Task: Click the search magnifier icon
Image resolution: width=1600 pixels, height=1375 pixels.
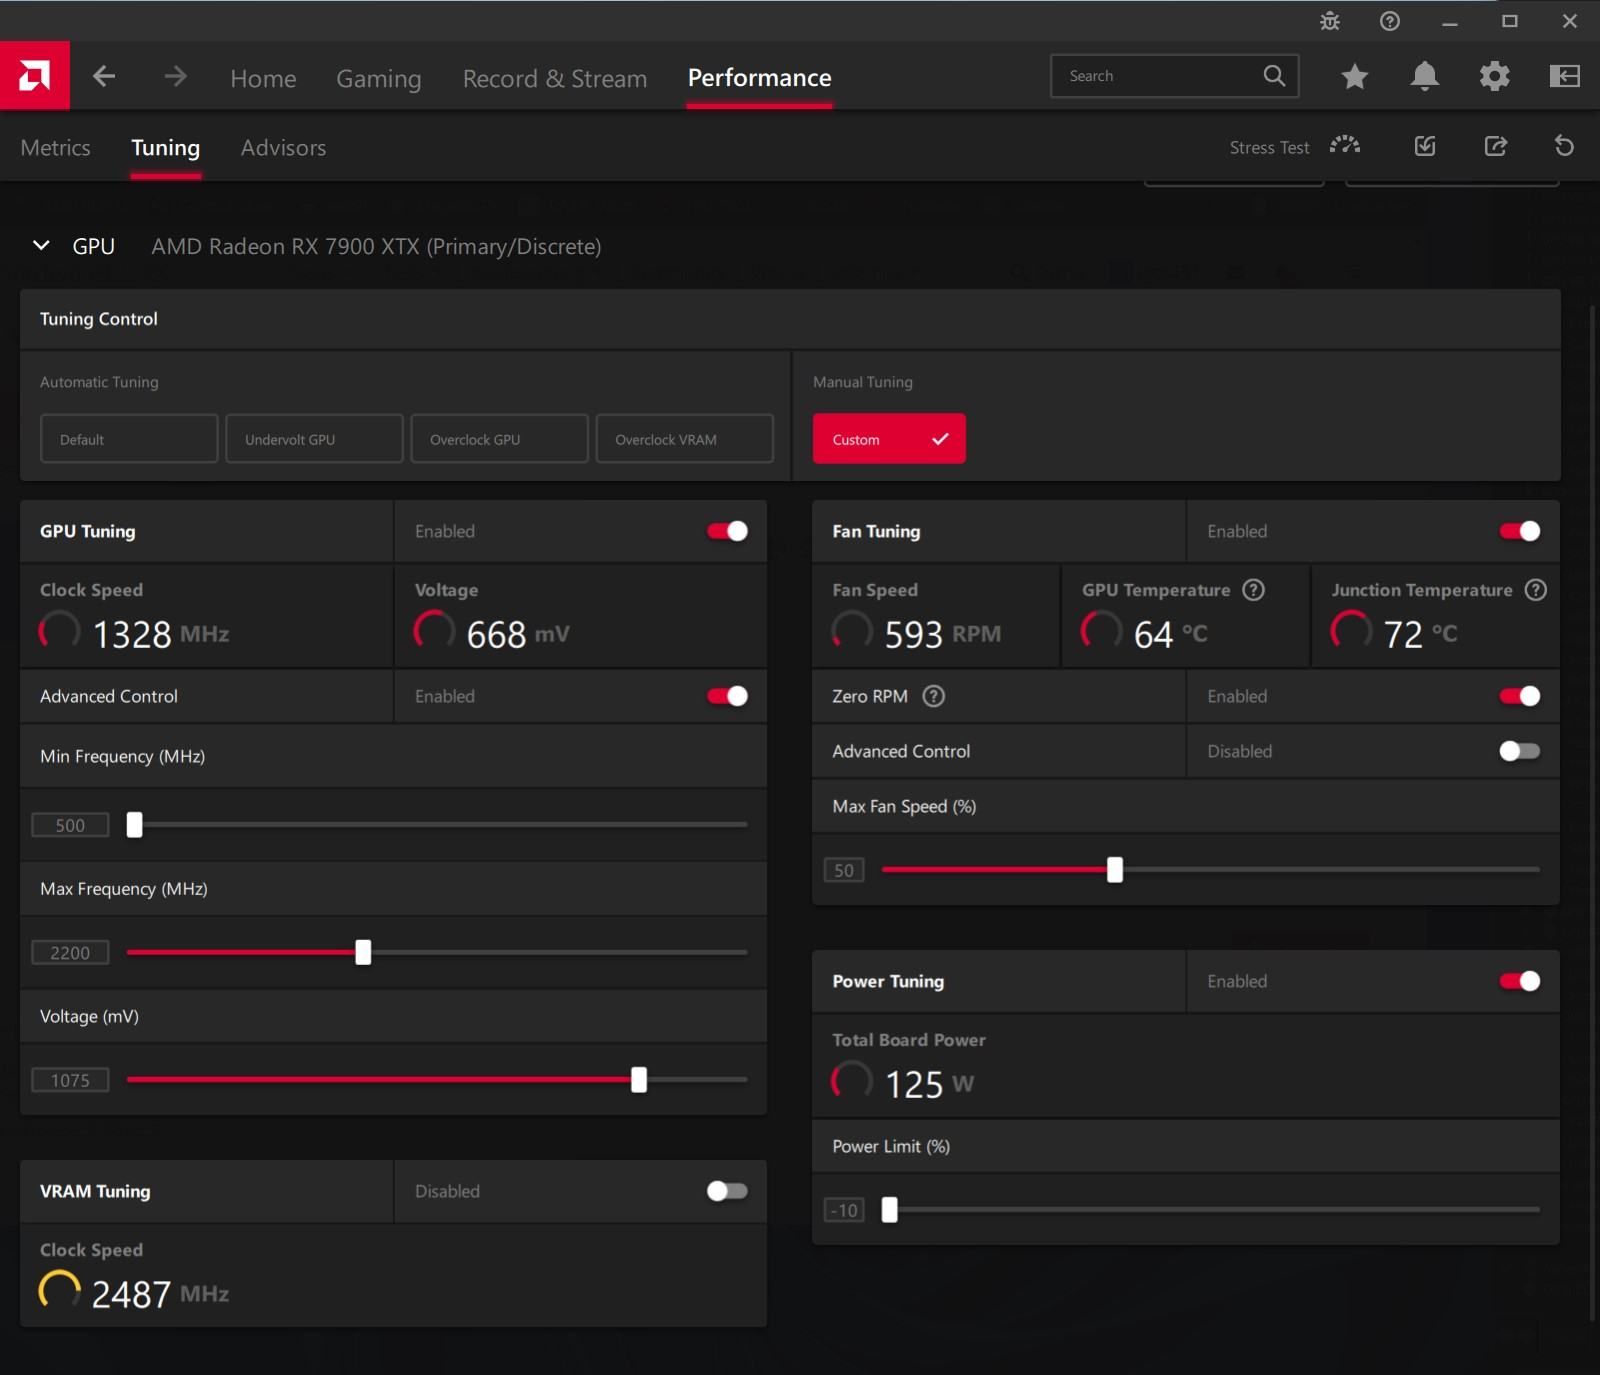Action: pos(1274,76)
